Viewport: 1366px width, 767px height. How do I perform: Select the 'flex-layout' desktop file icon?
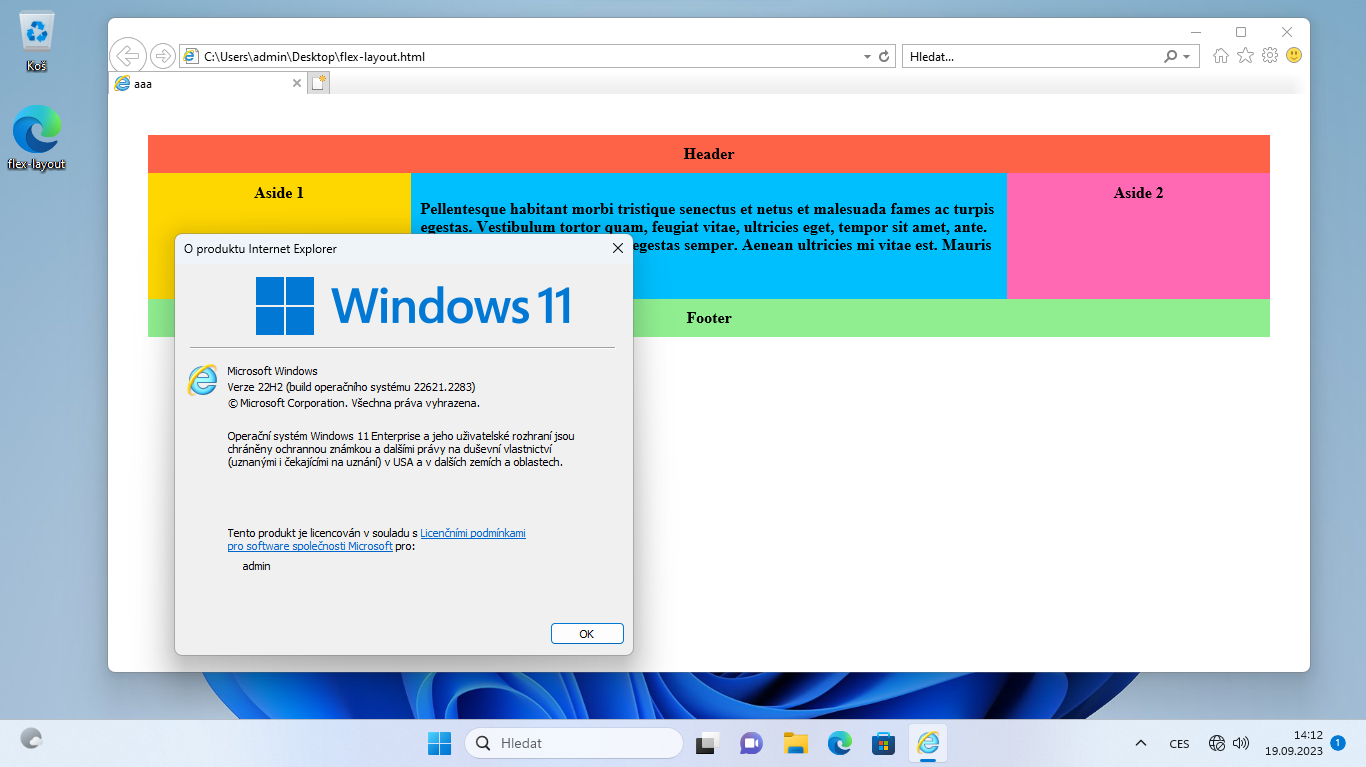(x=37, y=139)
